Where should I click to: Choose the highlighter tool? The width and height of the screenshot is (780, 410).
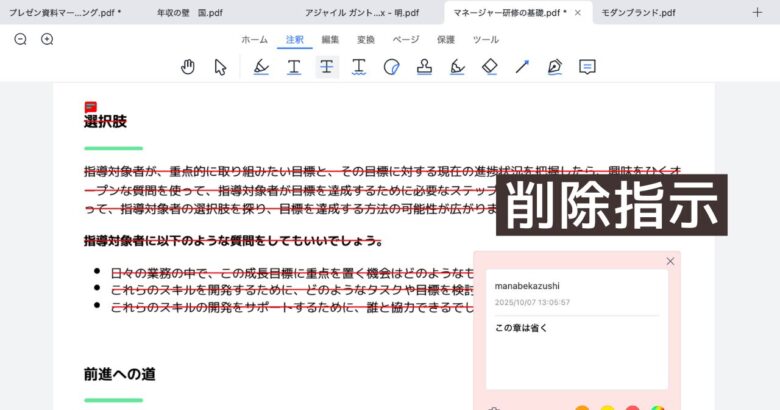pos(261,67)
